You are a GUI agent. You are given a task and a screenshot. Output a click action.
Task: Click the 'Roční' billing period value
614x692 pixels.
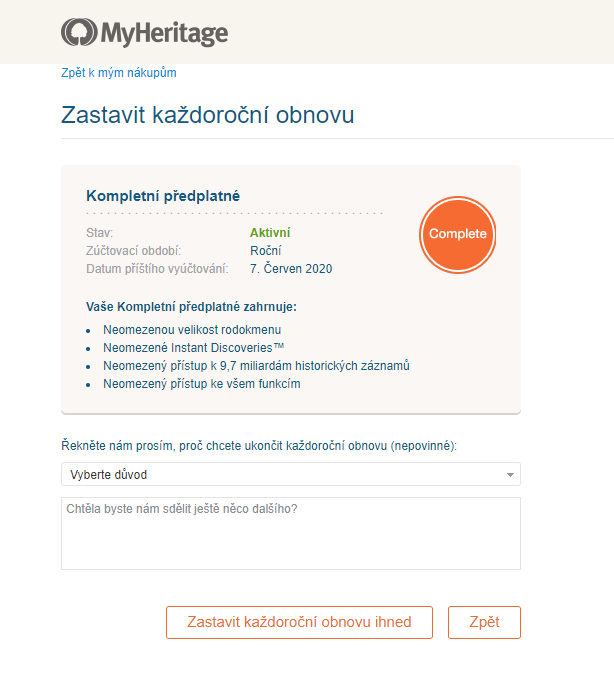point(265,251)
